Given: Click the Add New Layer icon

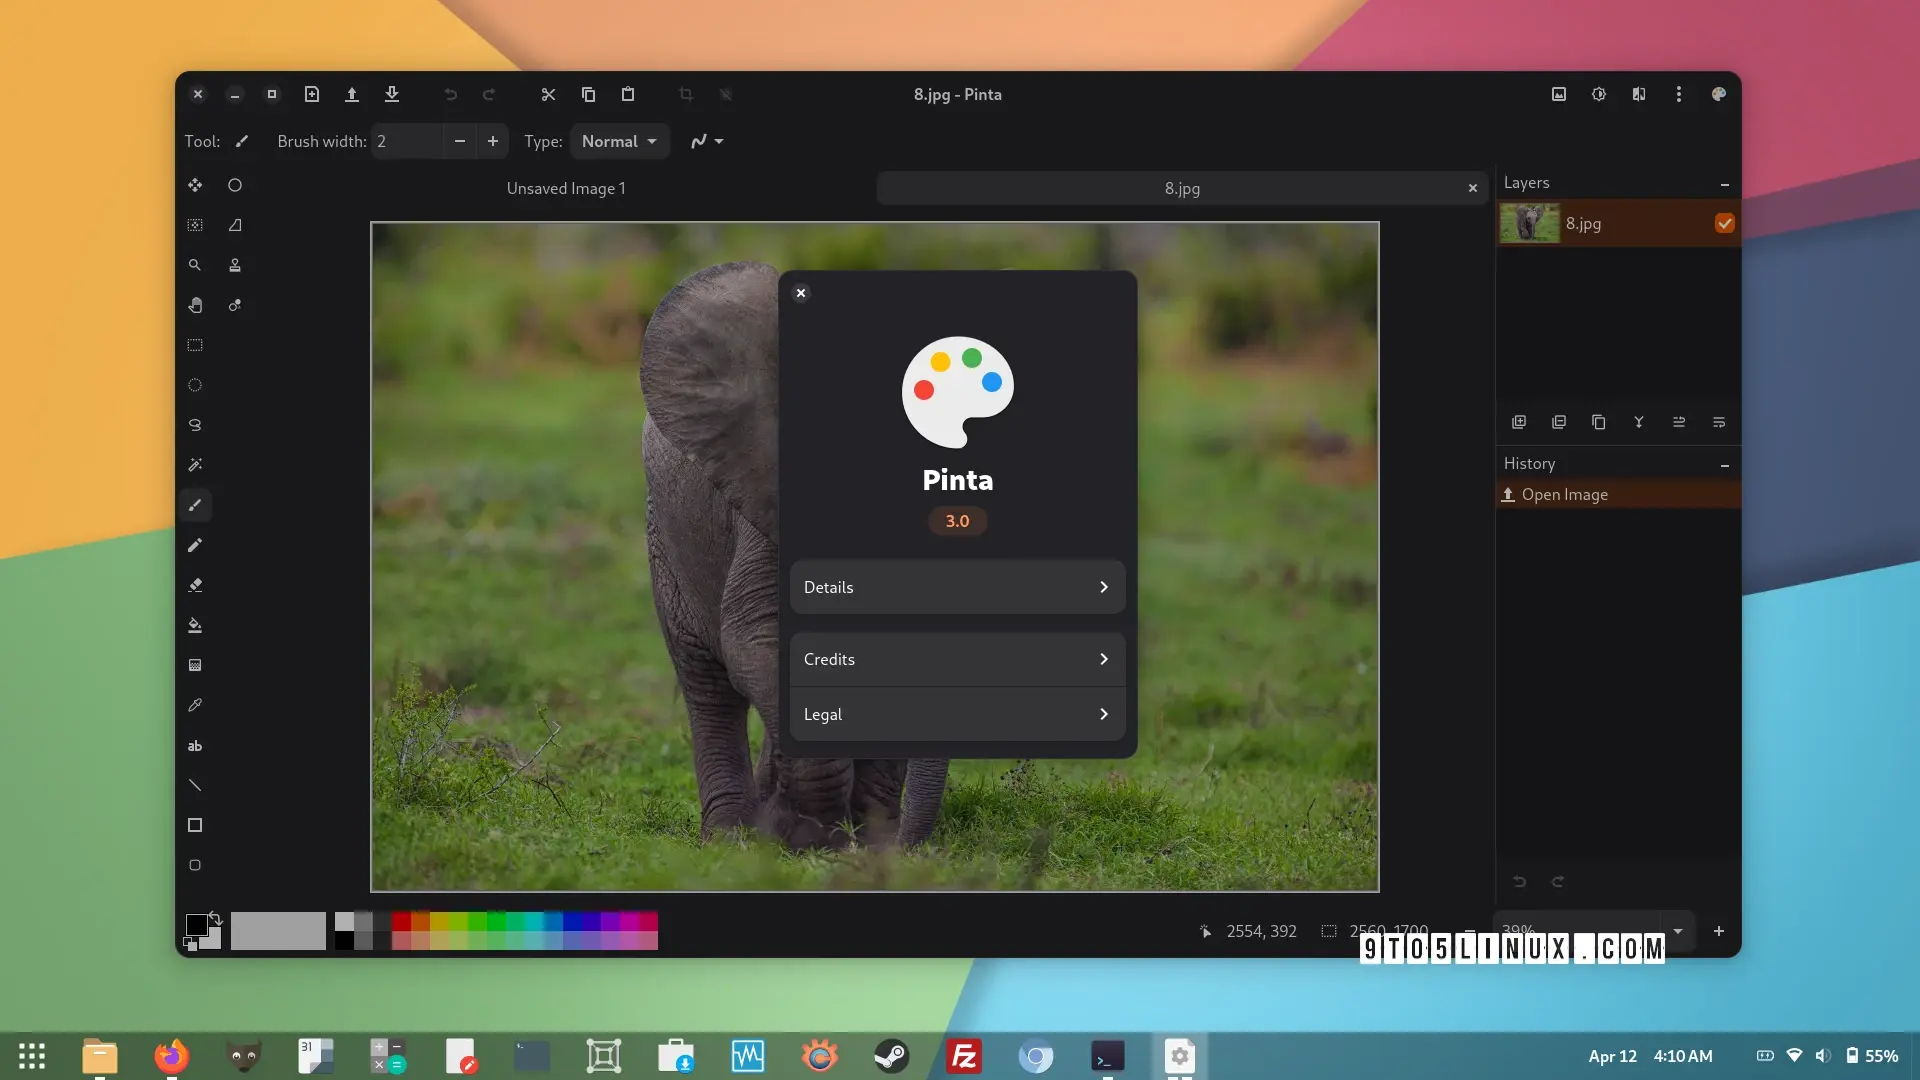Looking at the screenshot, I should 1519,422.
